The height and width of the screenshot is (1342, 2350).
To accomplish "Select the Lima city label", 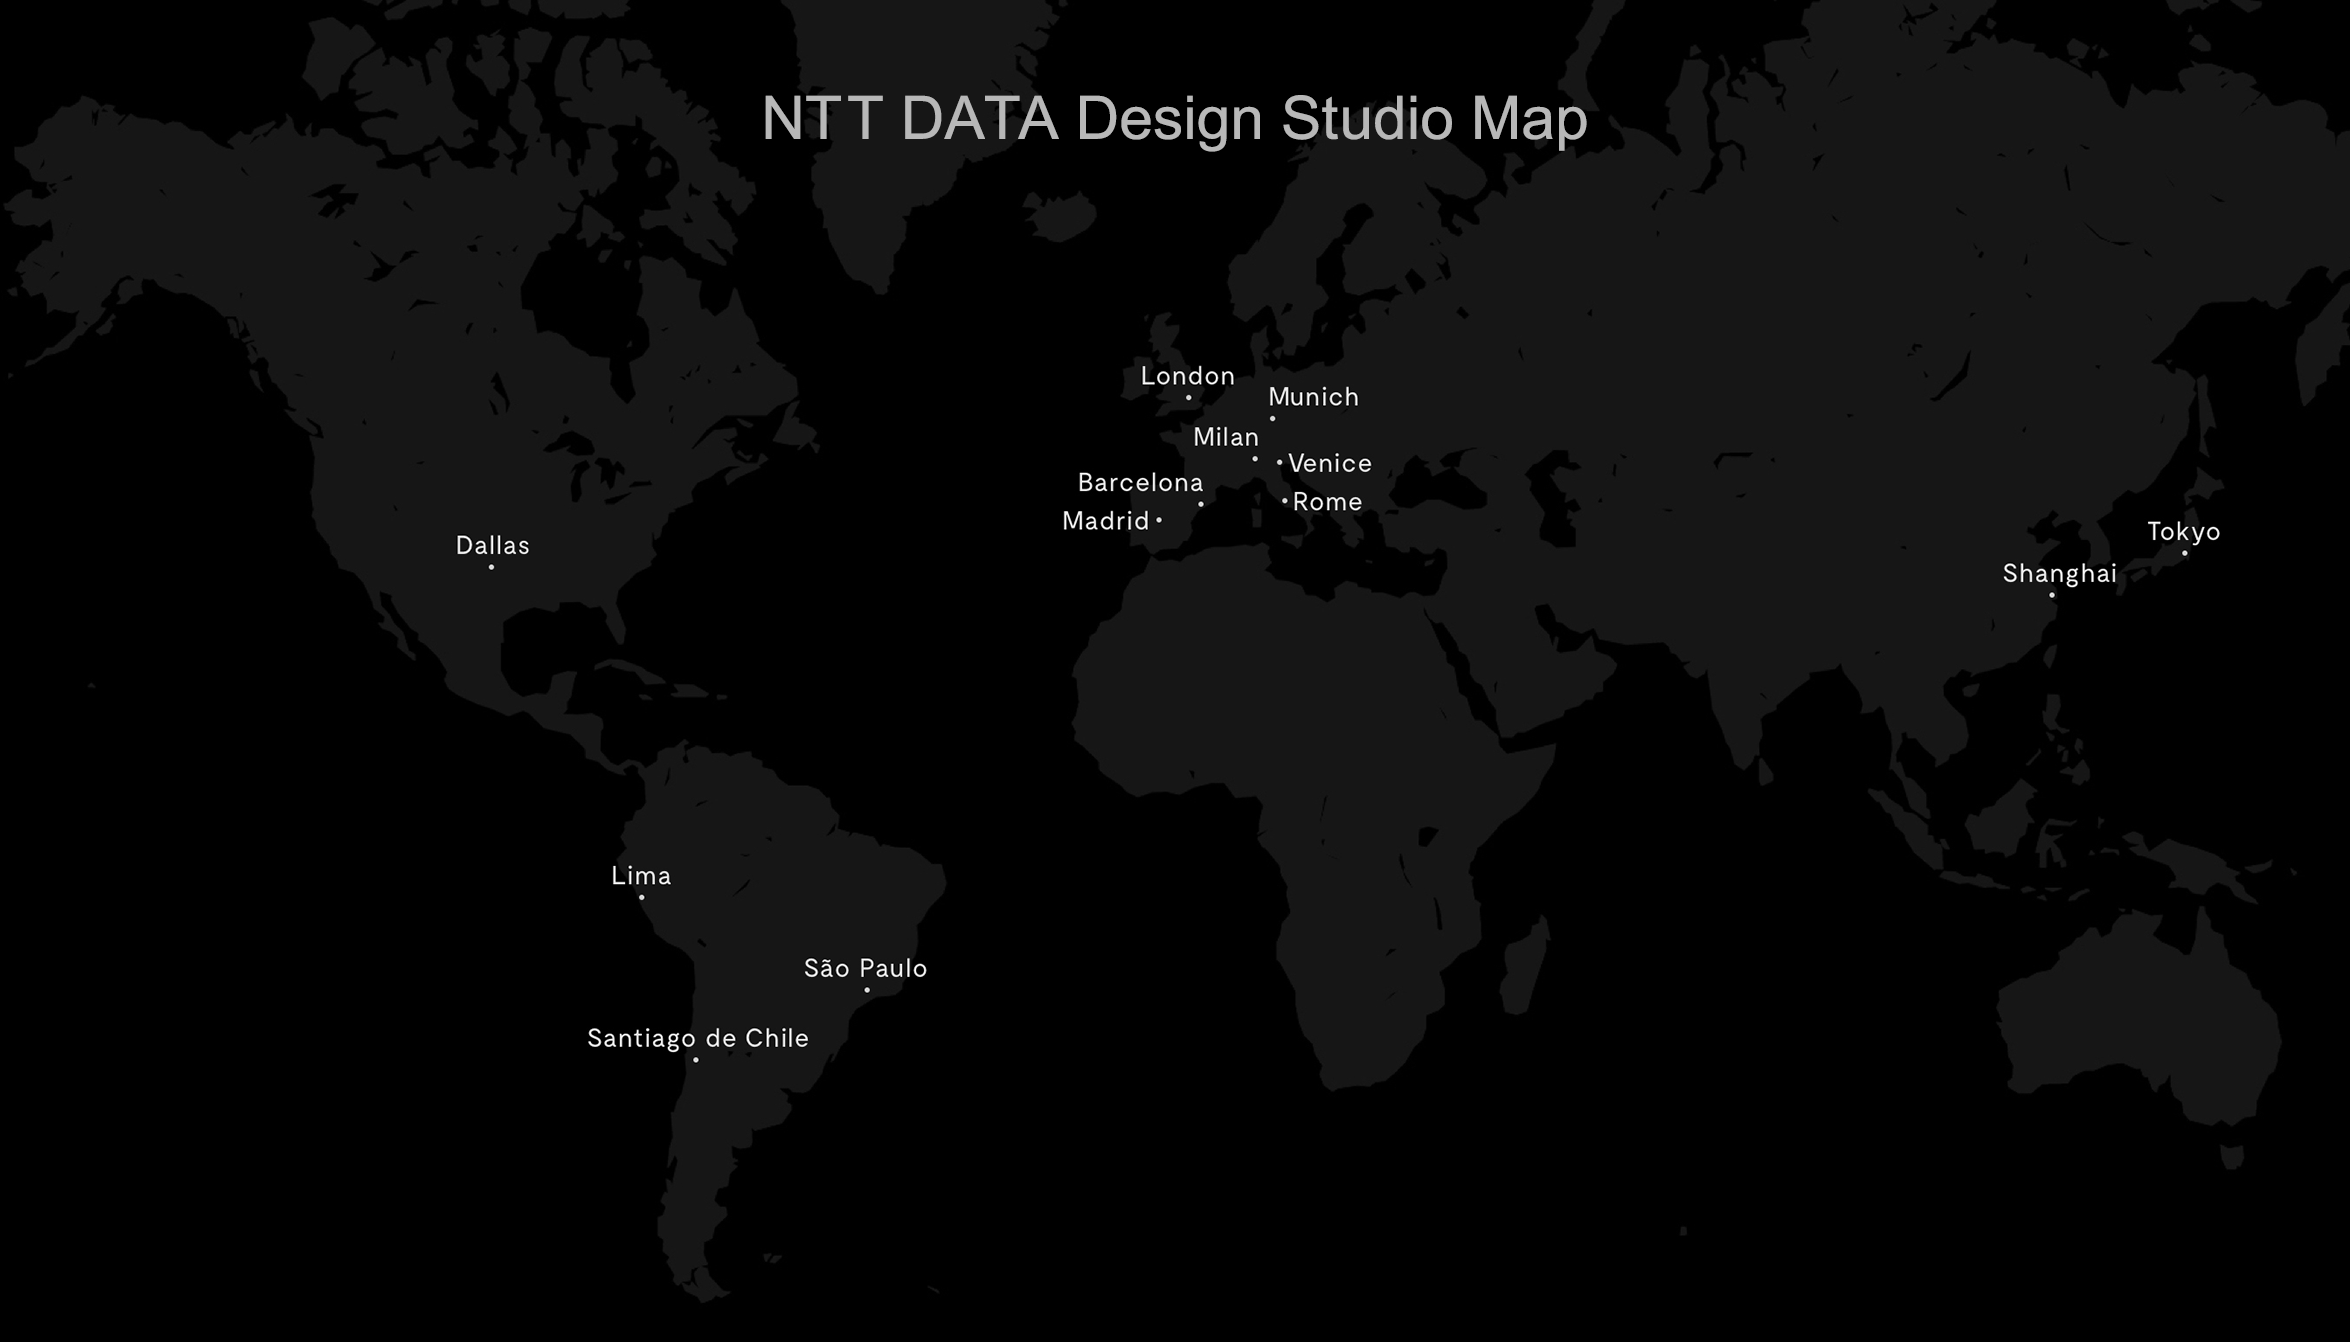I will point(641,876).
